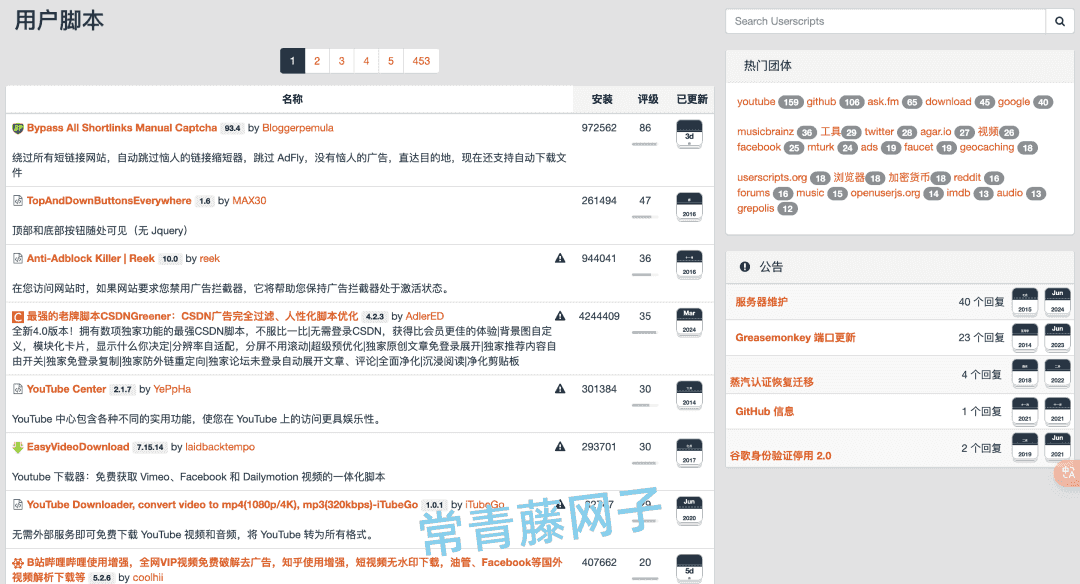Click the YouTube Center script icon
Viewport: 1080px width, 584px height.
[18, 389]
